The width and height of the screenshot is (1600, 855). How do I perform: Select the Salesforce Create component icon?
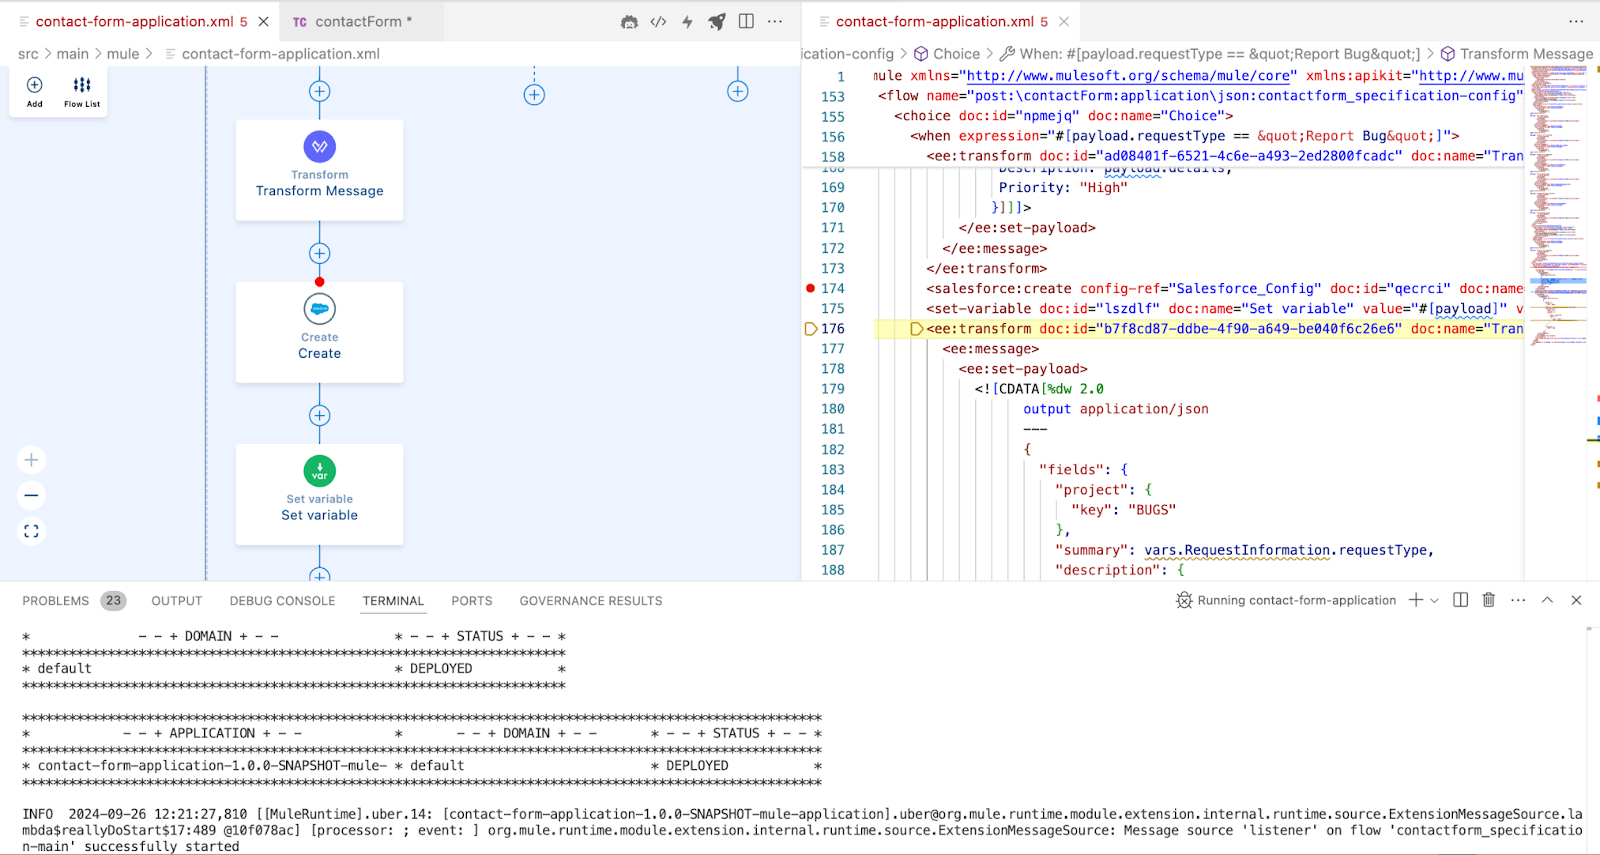point(320,309)
